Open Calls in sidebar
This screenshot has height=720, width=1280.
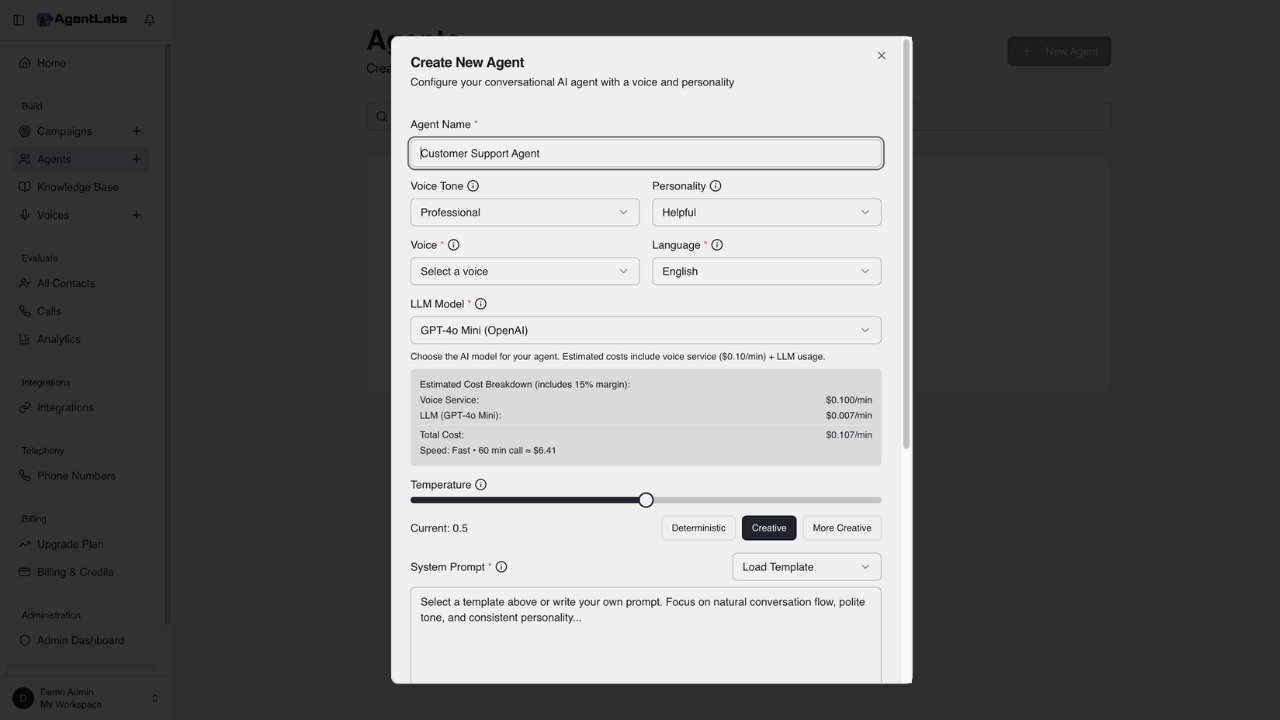point(81,311)
